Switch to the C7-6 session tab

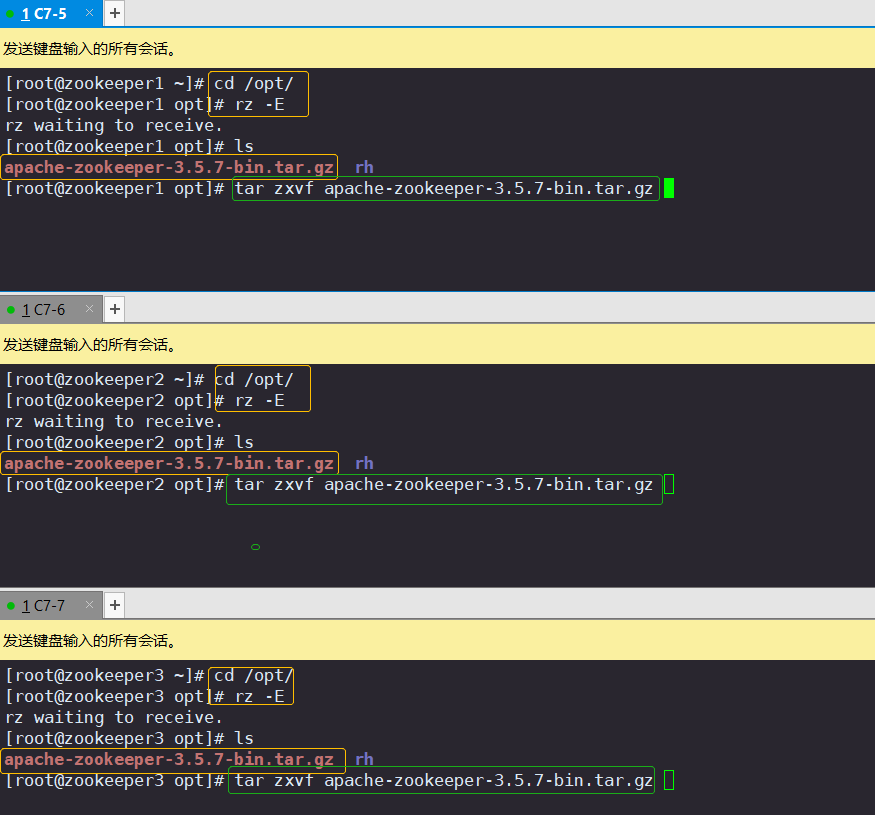pyautogui.click(x=51, y=309)
